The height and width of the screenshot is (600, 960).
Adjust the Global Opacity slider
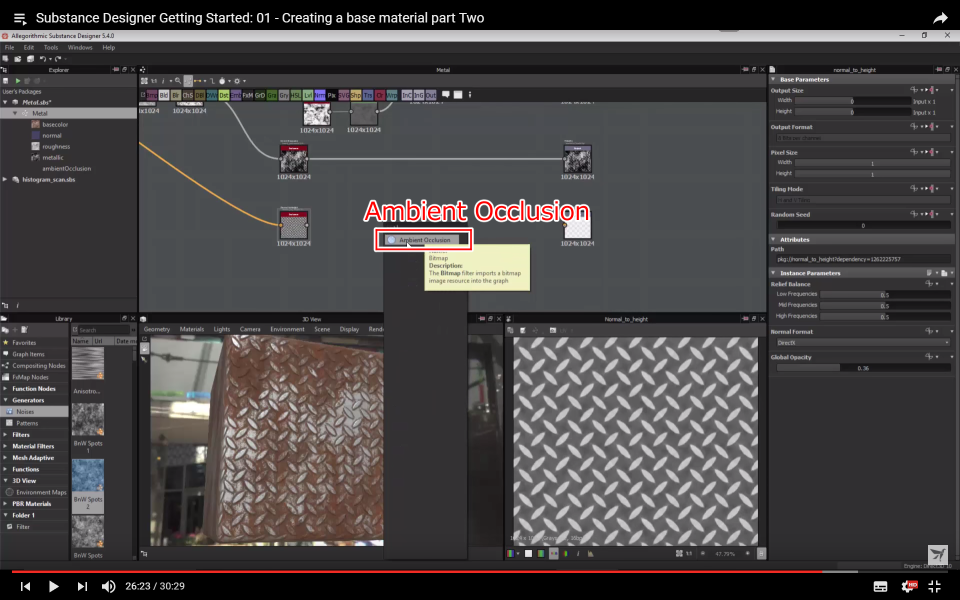coord(863,368)
